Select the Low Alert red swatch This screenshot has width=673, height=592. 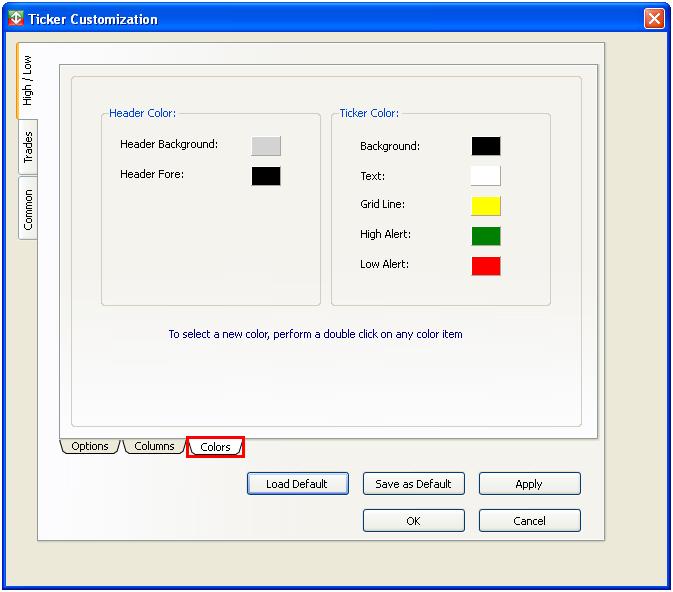(486, 266)
